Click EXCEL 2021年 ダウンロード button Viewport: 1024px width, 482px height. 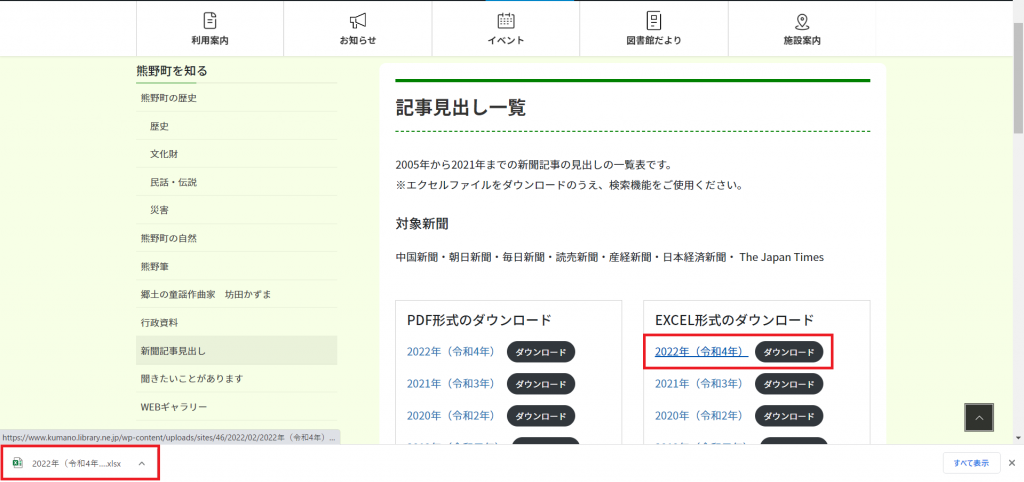[789, 384]
